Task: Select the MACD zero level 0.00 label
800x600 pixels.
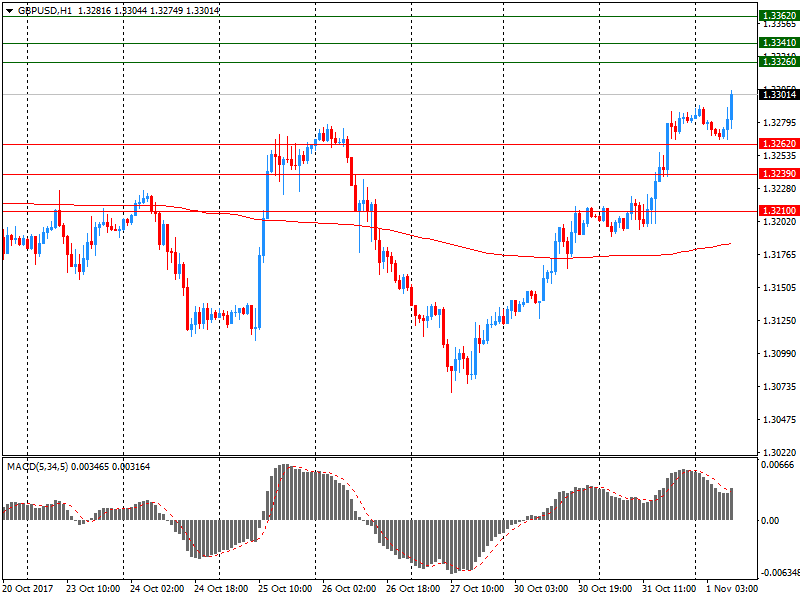Action: click(x=769, y=520)
